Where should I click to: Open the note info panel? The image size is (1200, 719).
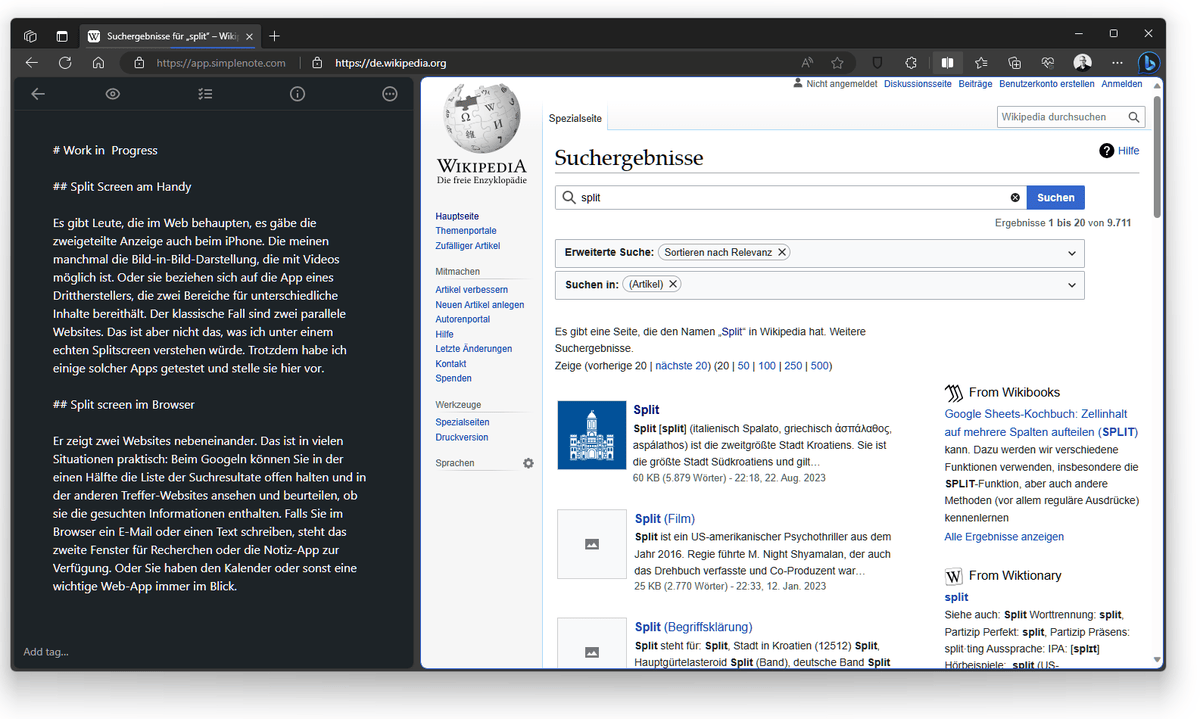[297, 93]
